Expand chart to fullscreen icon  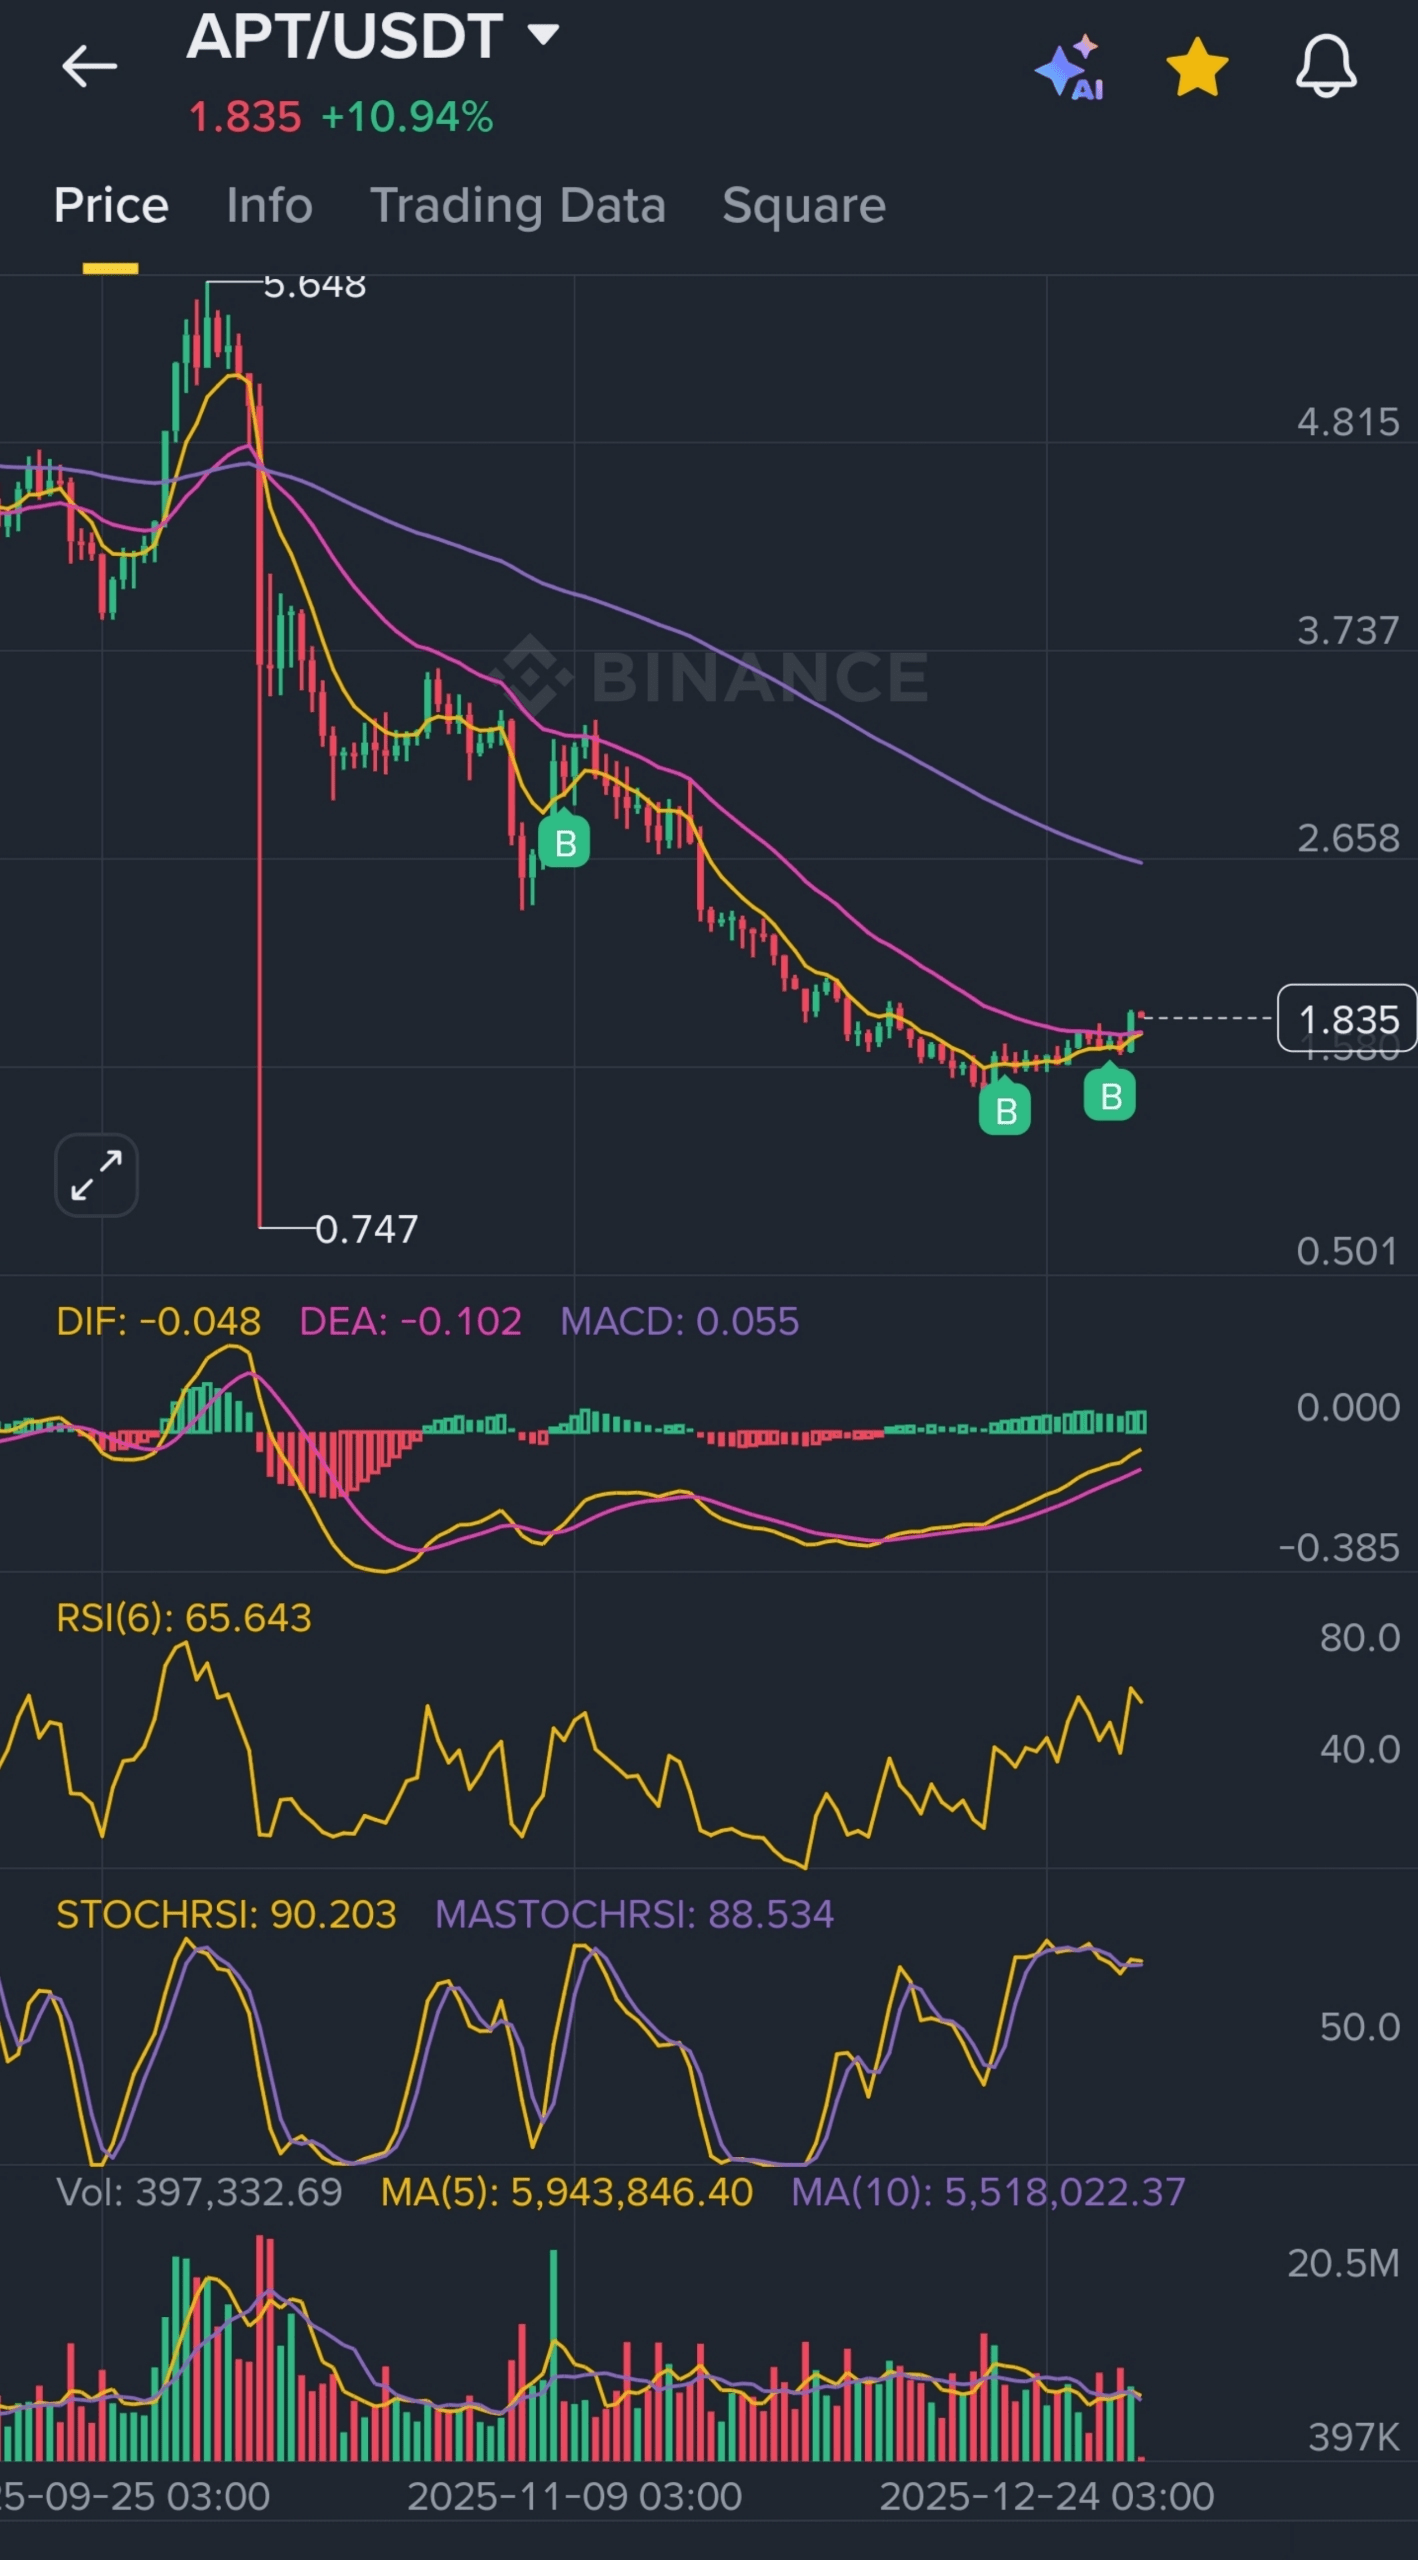(96, 1175)
